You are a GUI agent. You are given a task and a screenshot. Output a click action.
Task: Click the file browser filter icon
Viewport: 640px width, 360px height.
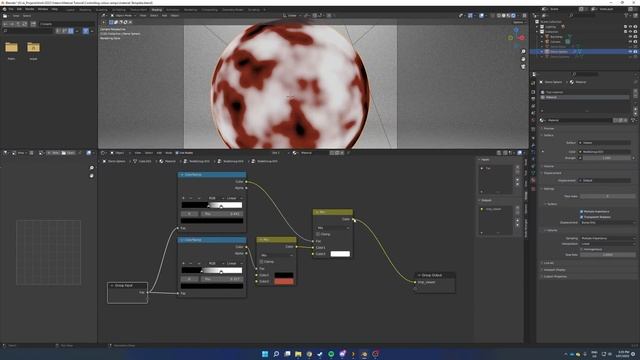pos(86,31)
